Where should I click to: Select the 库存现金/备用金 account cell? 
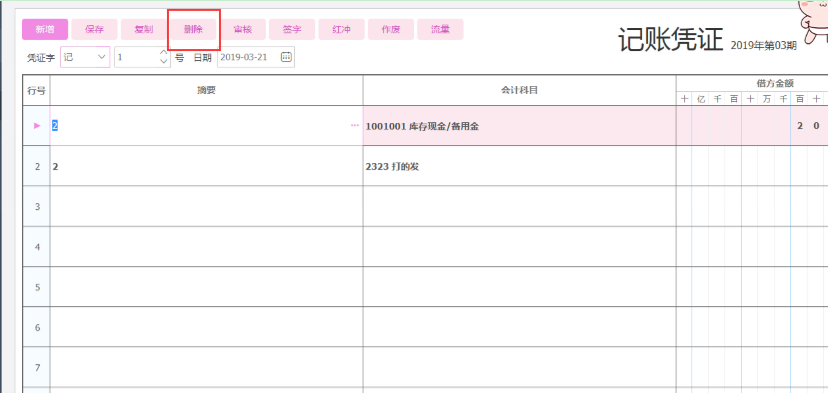[x=519, y=126]
